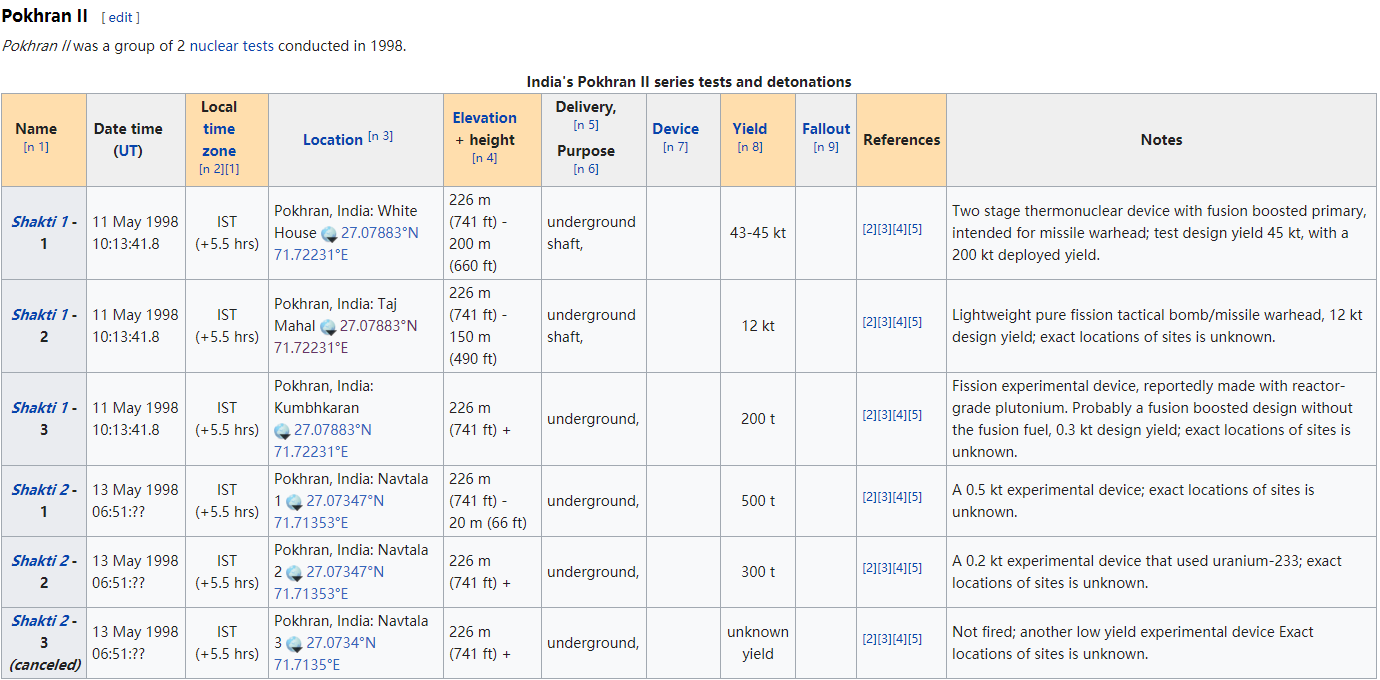Open the edit link beside Pokhran II
This screenshot has width=1380, height=680.
point(120,18)
